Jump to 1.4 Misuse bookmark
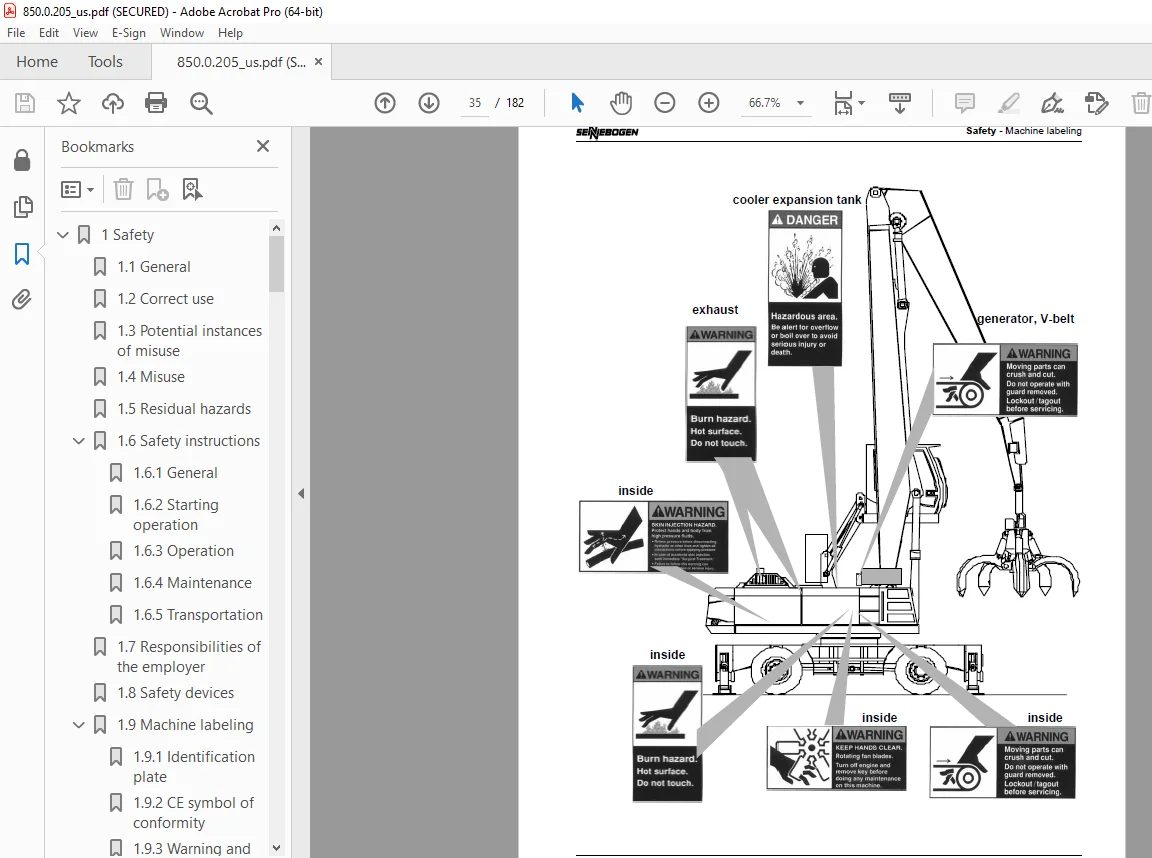 click(x=151, y=377)
